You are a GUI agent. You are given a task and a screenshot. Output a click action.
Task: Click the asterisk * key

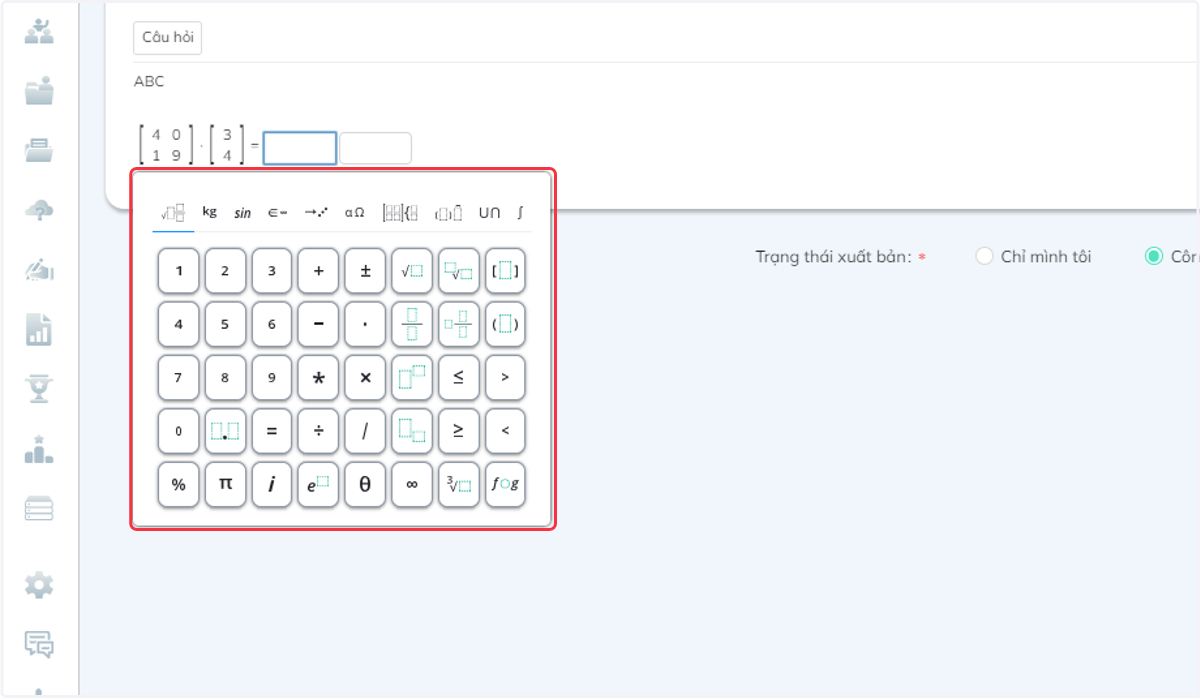tap(318, 377)
